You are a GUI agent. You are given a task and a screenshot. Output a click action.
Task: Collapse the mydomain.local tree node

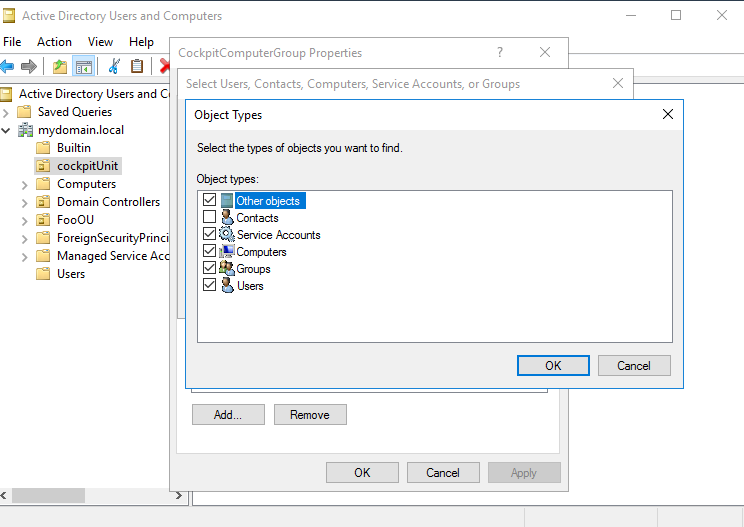6,130
